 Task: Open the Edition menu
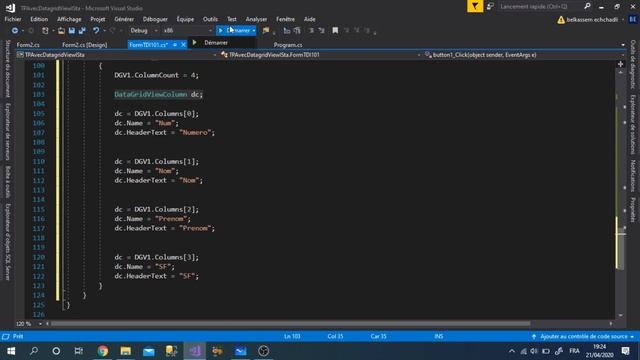[39, 19]
